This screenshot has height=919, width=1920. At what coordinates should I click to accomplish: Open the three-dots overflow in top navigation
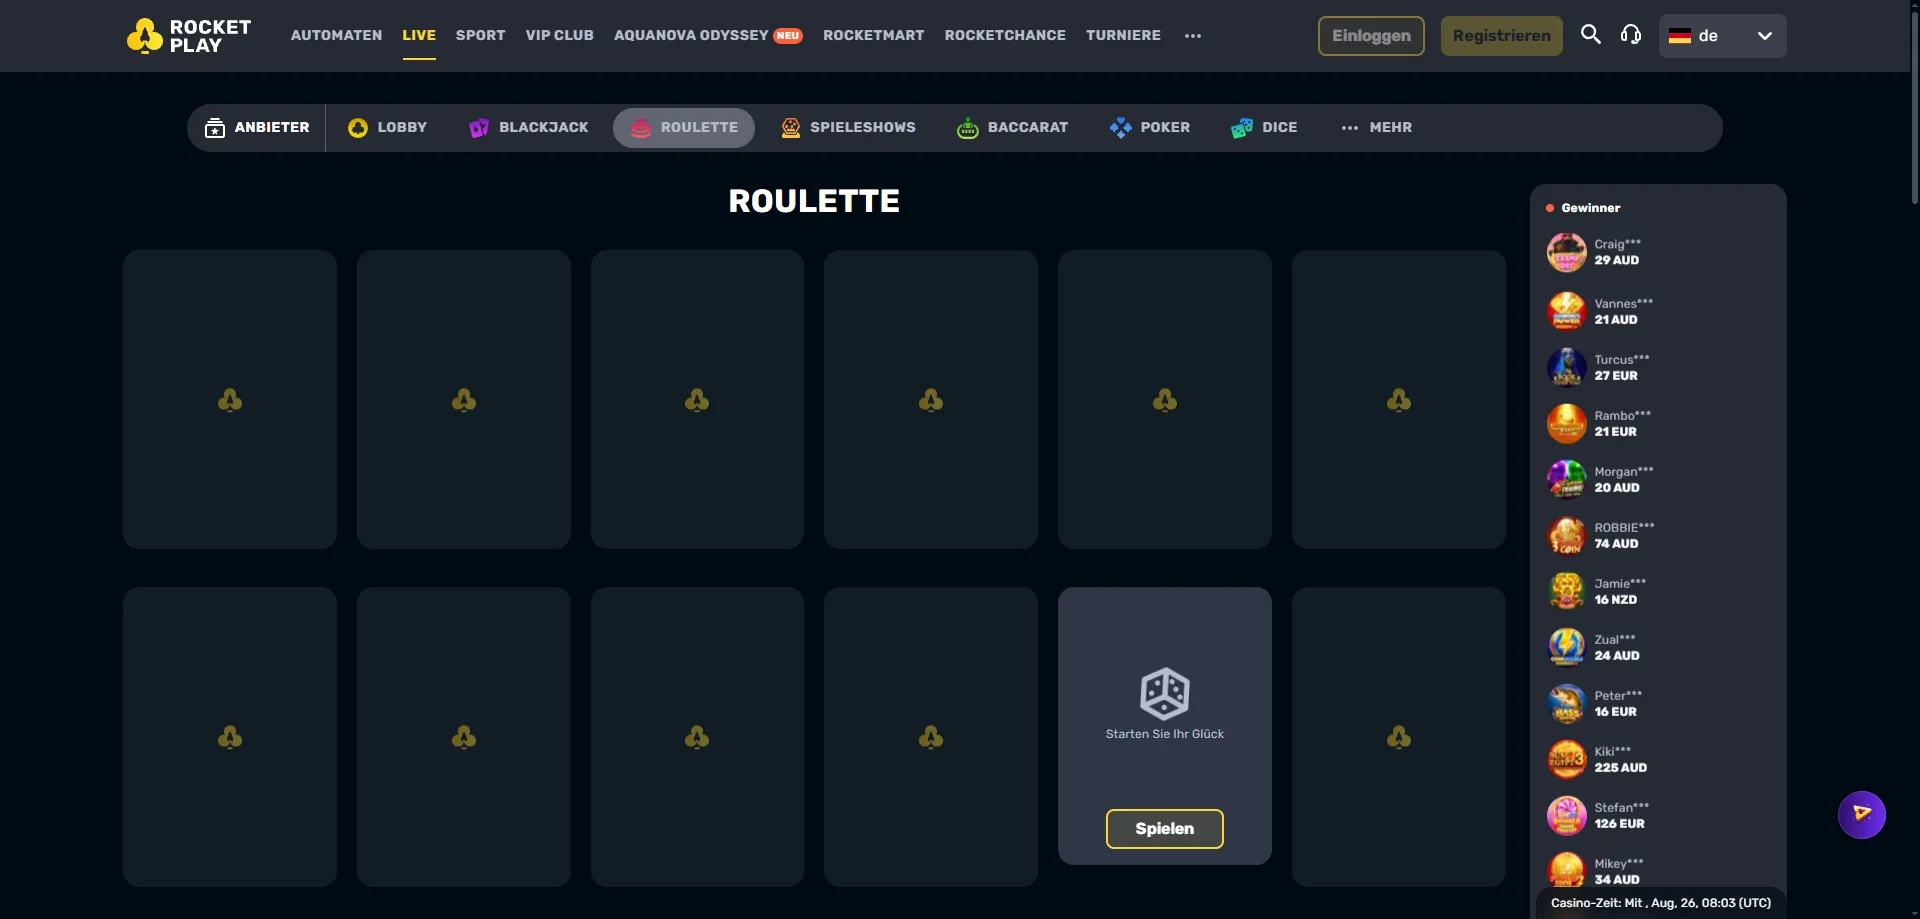coord(1193,36)
